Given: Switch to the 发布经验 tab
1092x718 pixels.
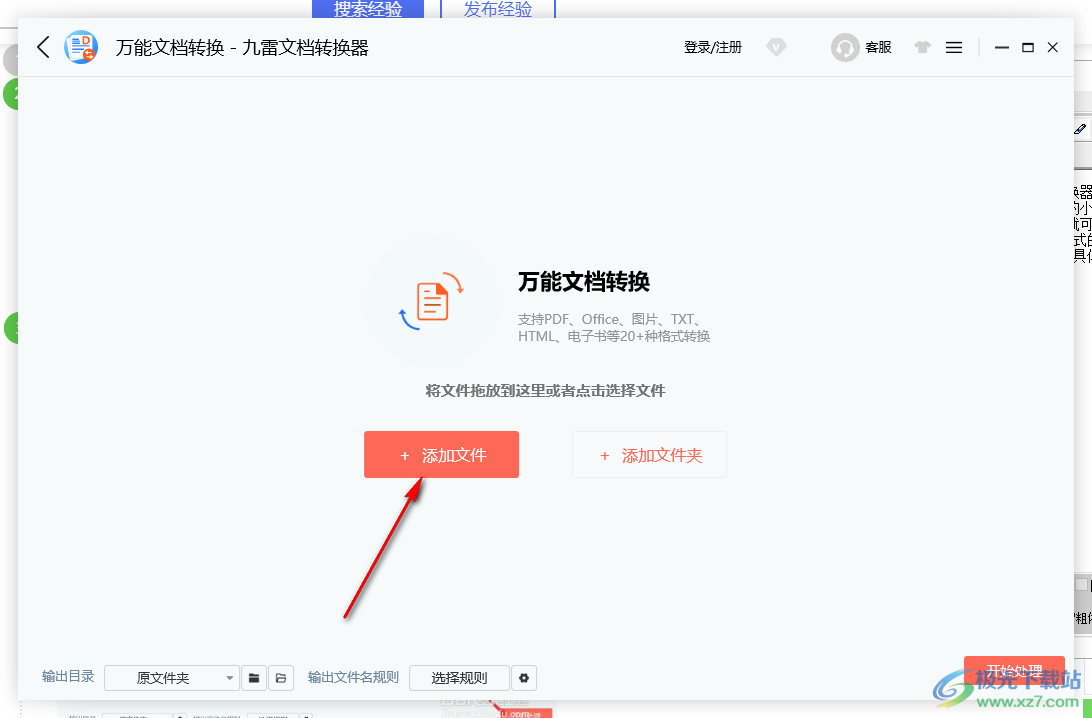Looking at the screenshot, I should point(498,10).
